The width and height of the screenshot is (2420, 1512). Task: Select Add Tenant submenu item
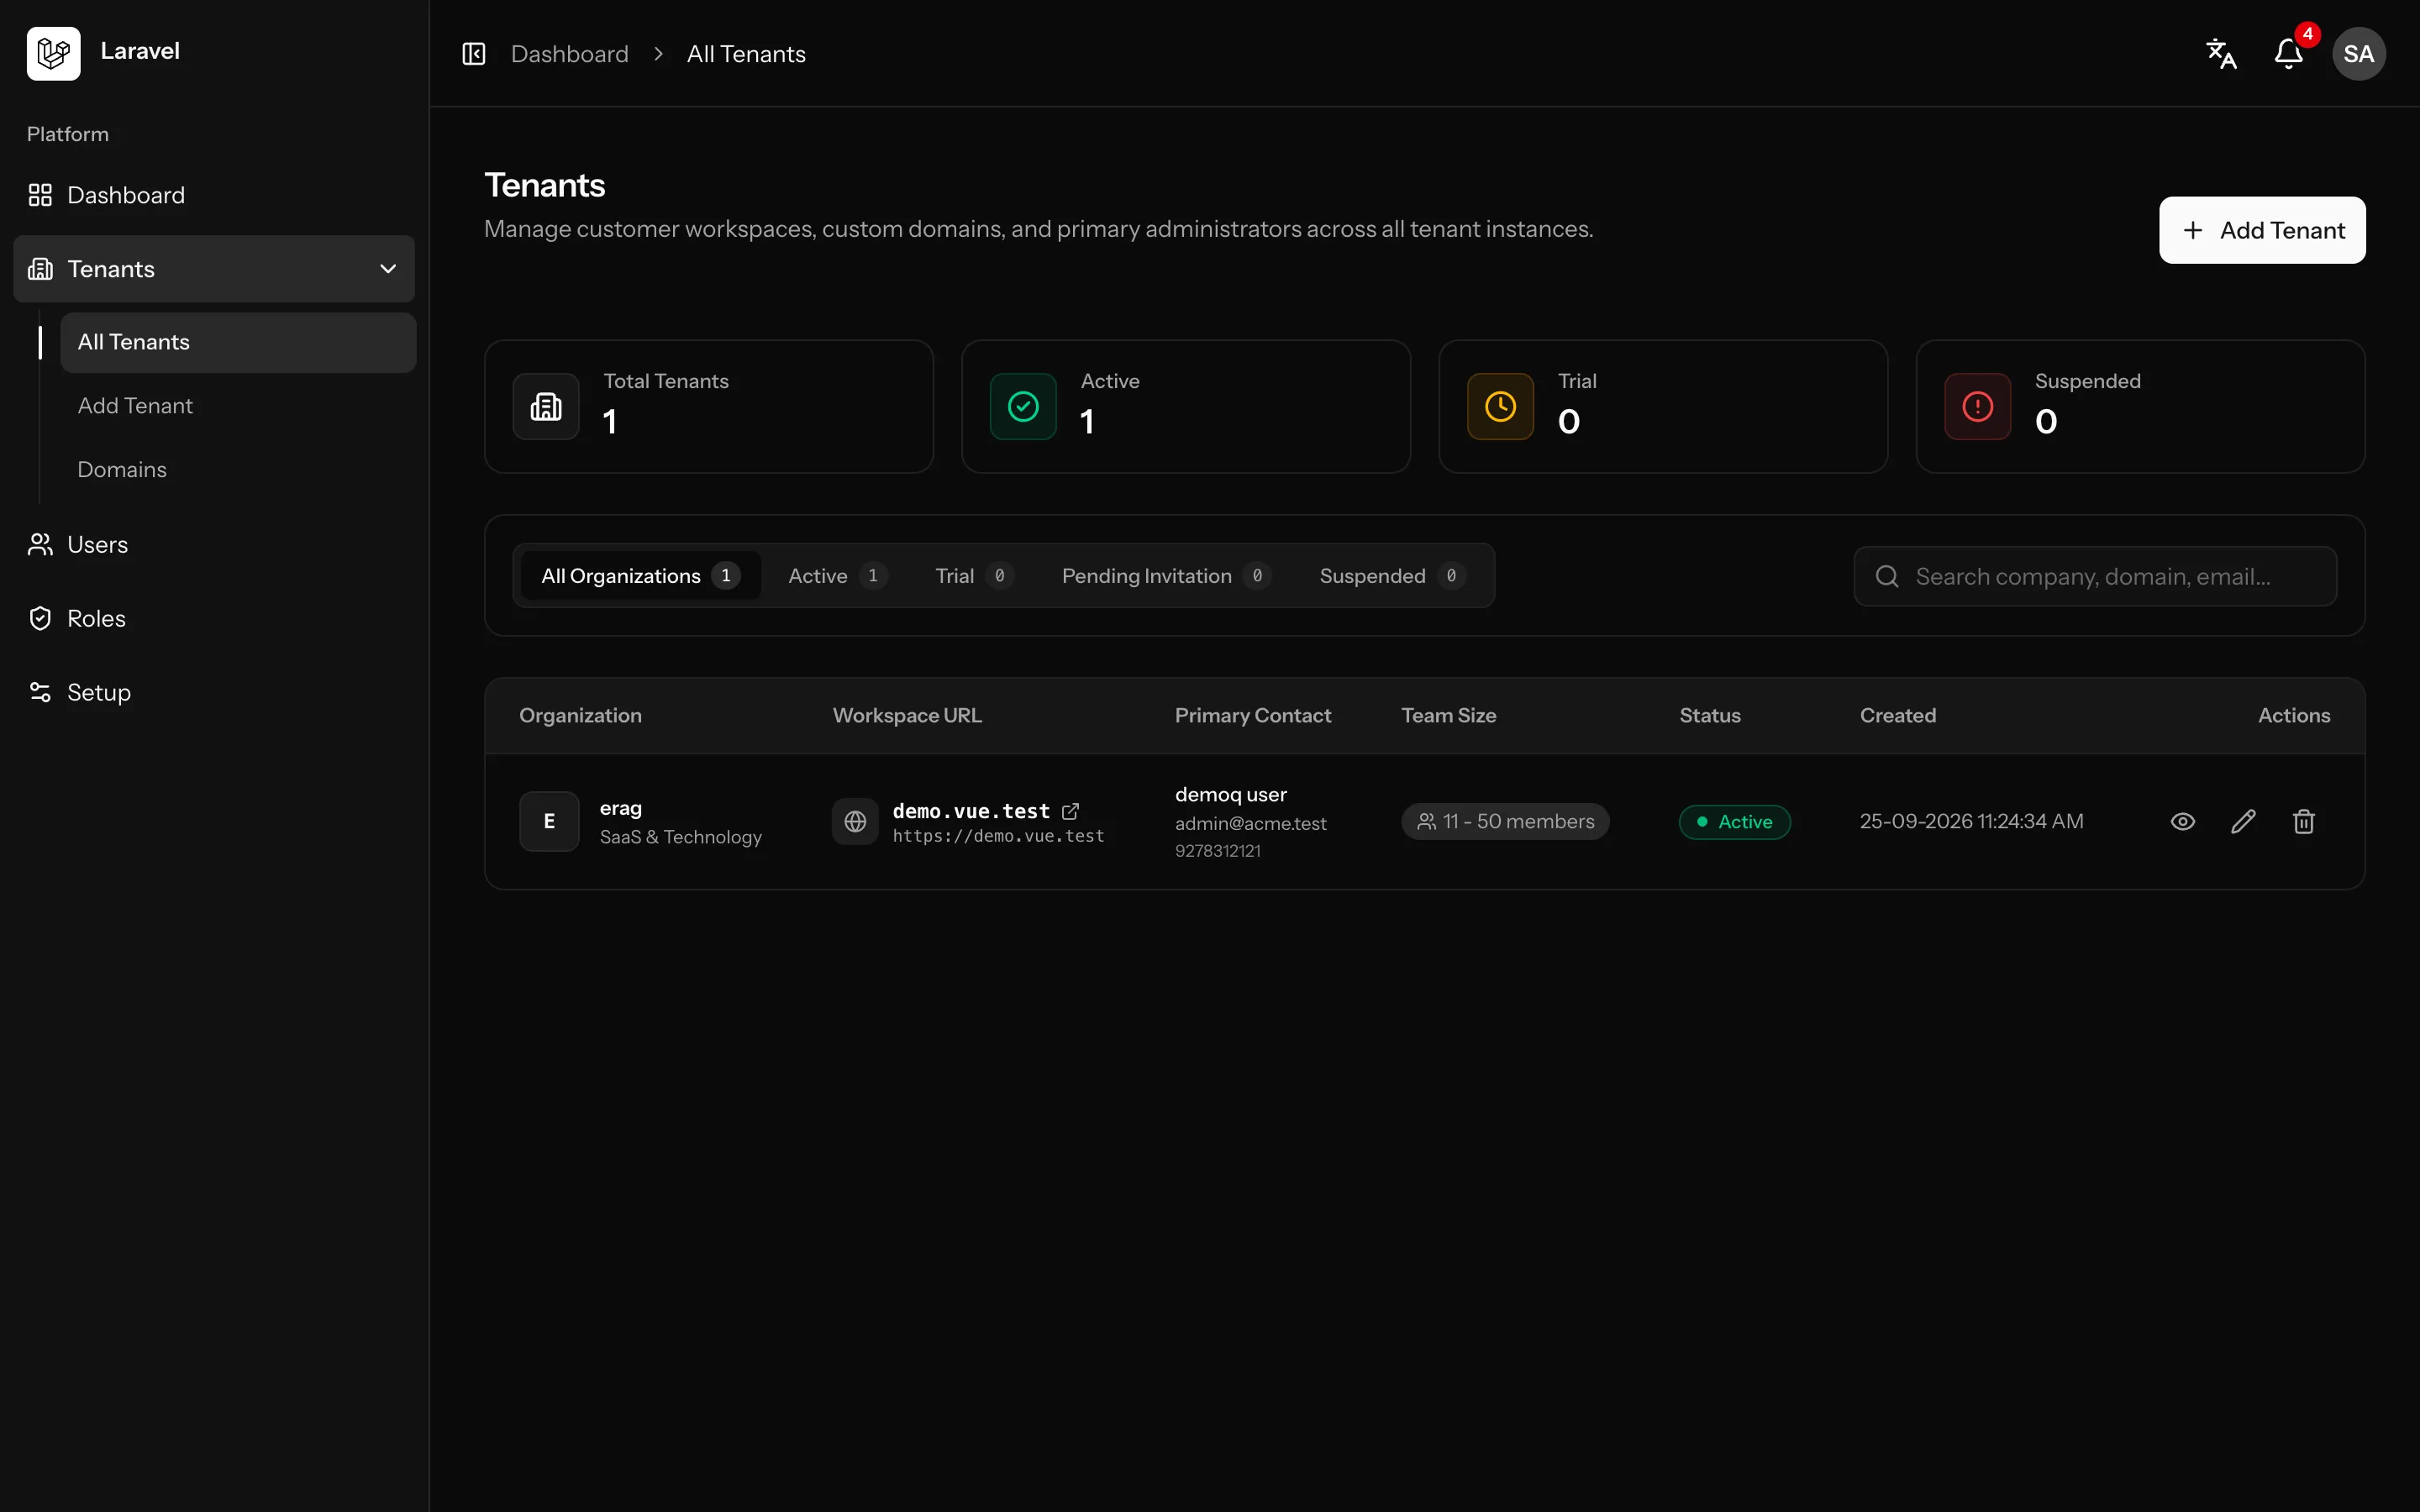point(238,406)
